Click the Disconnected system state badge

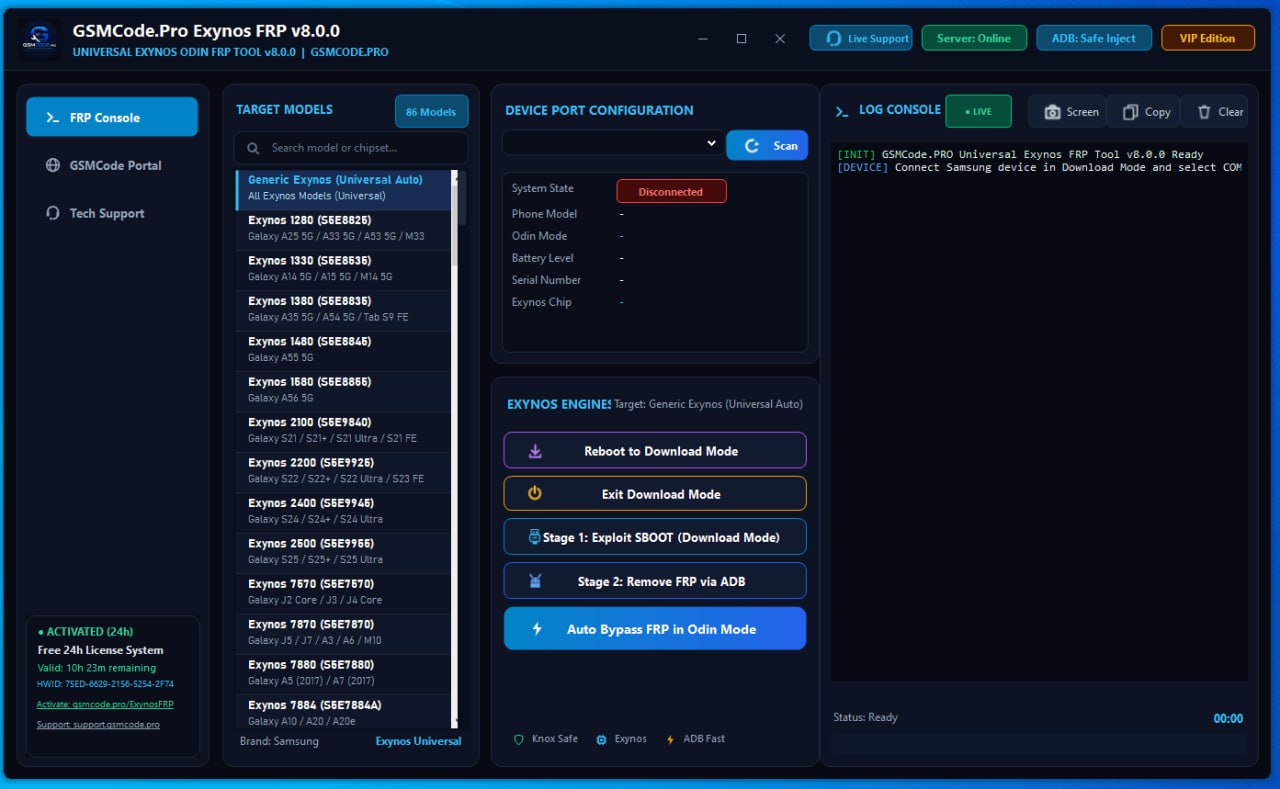point(671,191)
